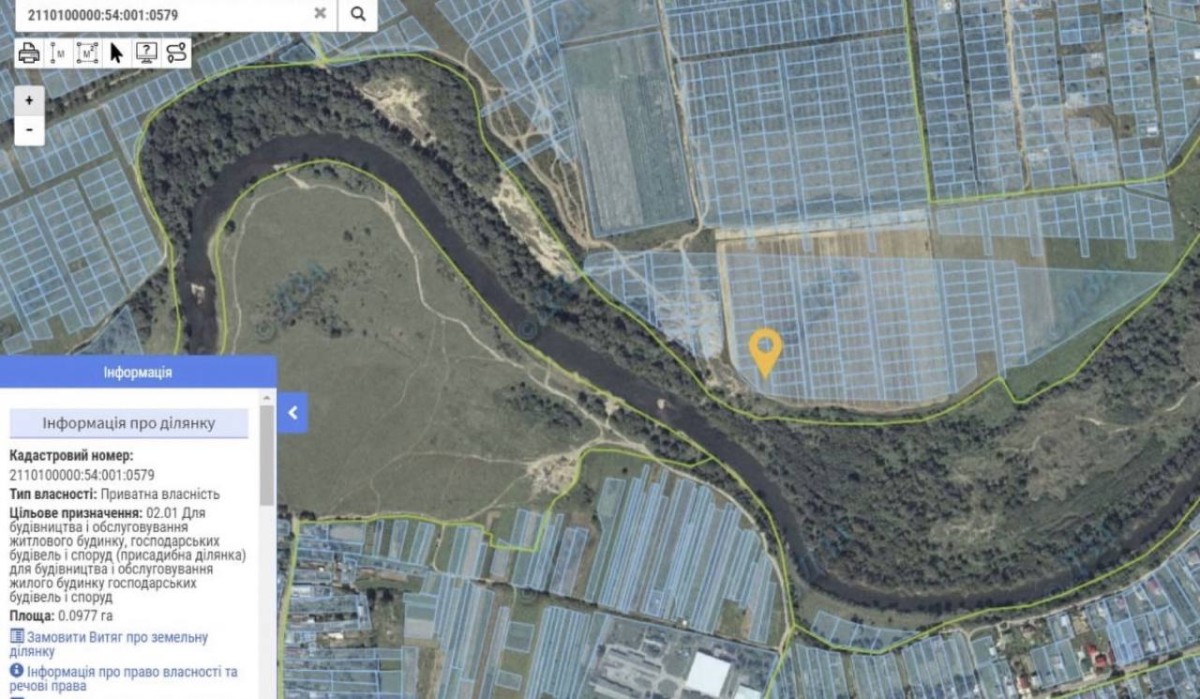Select the distance measurement tool
1200x699 pixels.
(59, 53)
